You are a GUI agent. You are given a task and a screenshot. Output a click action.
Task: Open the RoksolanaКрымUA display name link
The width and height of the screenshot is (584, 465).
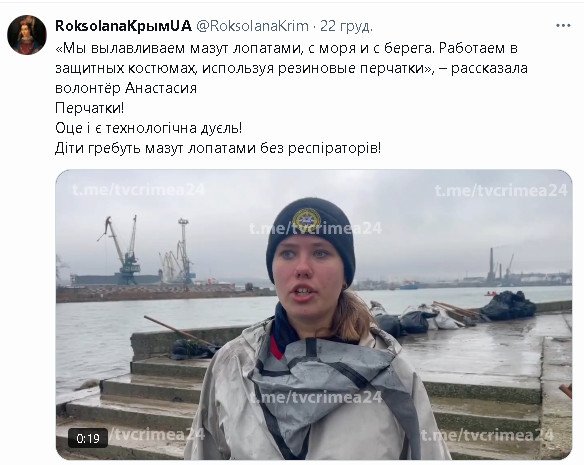pyautogui.click(x=123, y=26)
